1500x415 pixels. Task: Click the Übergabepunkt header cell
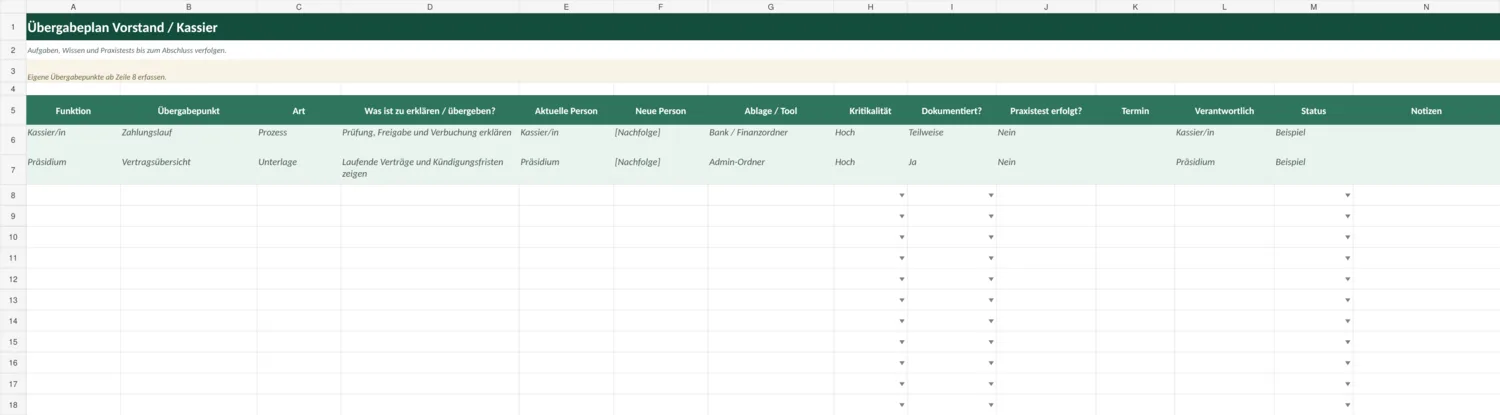pos(189,111)
